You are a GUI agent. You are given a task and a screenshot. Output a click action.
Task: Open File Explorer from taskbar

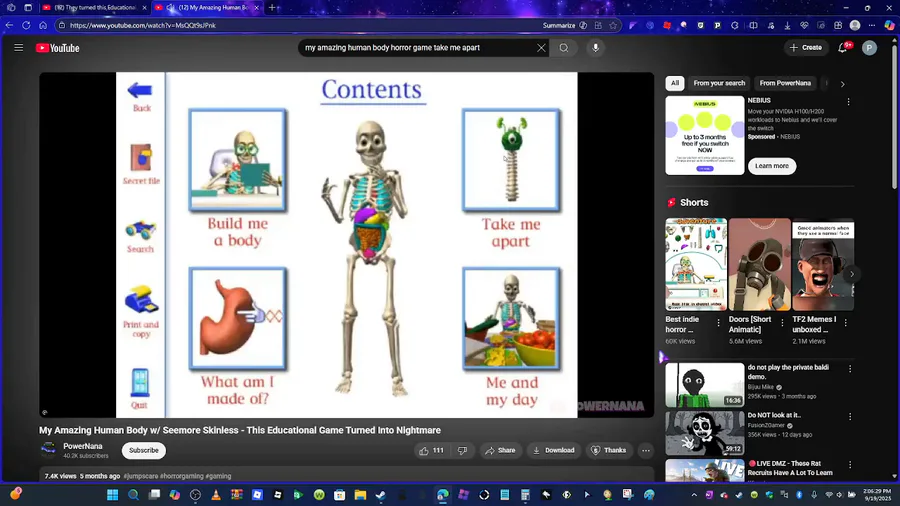pos(360,495)
